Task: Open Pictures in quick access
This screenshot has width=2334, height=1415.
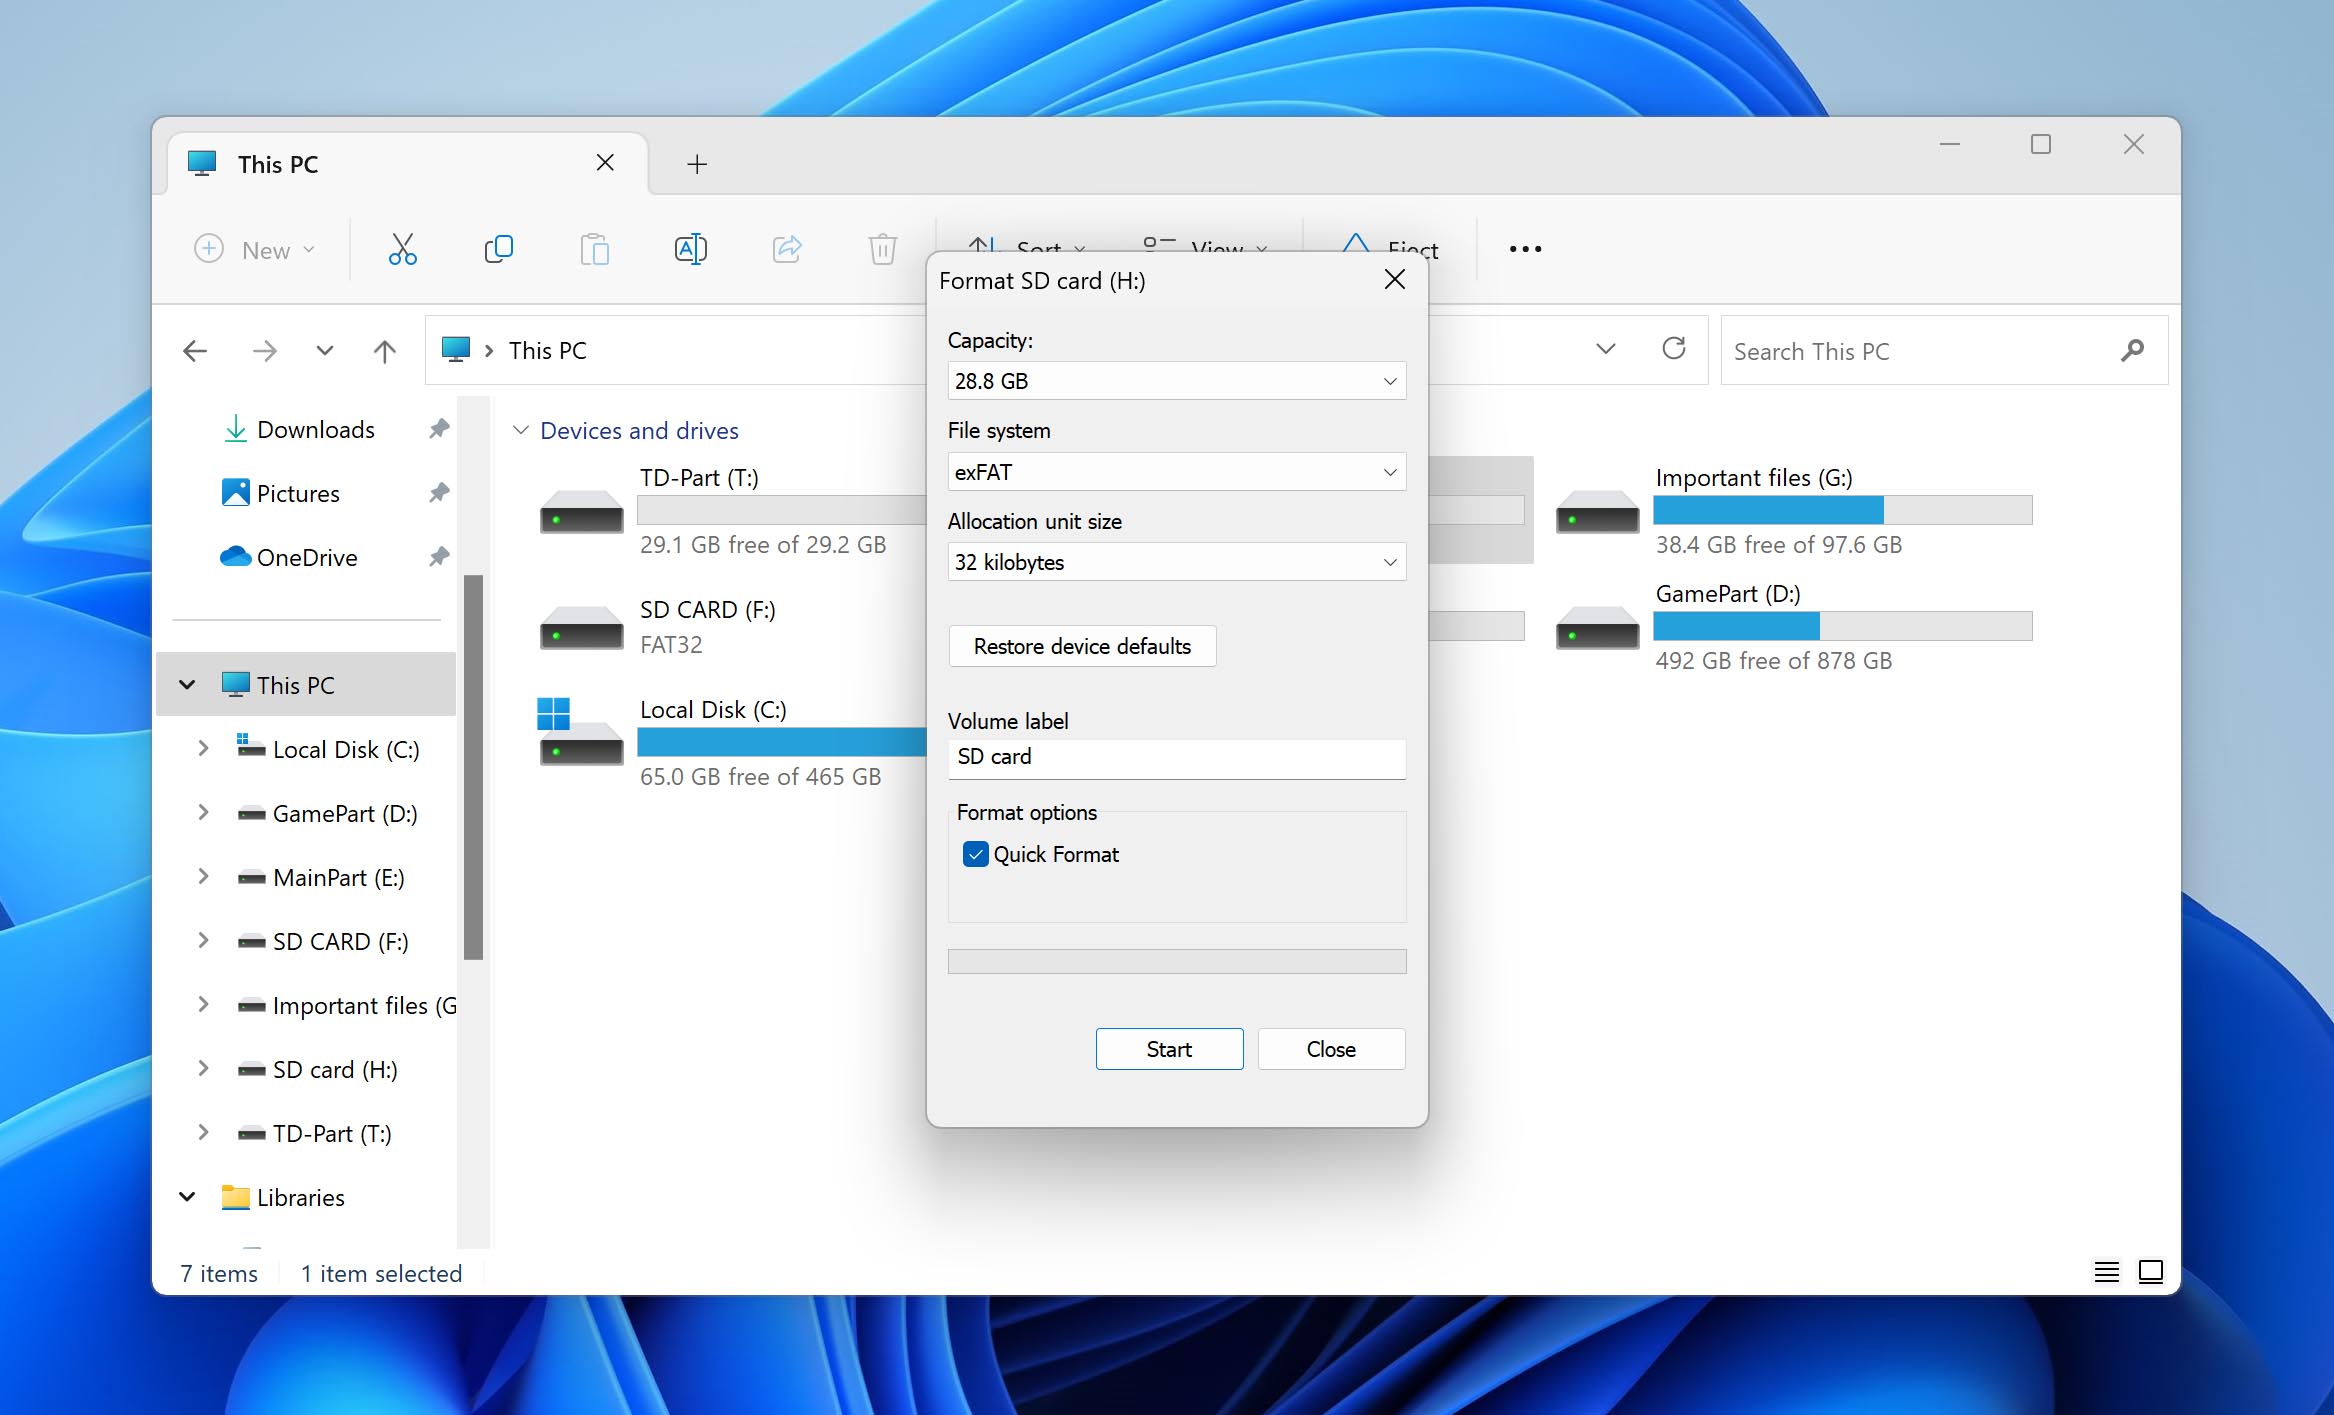Action: 280,493
